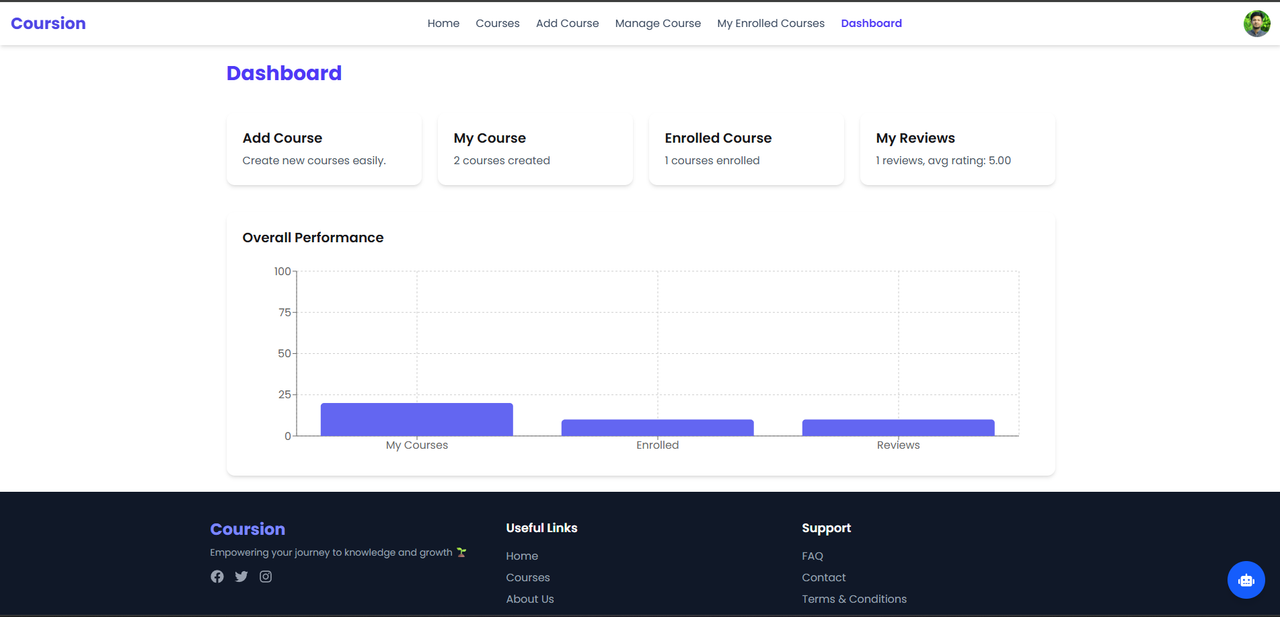Open Courses in top navigation

(x=497, y=23)
